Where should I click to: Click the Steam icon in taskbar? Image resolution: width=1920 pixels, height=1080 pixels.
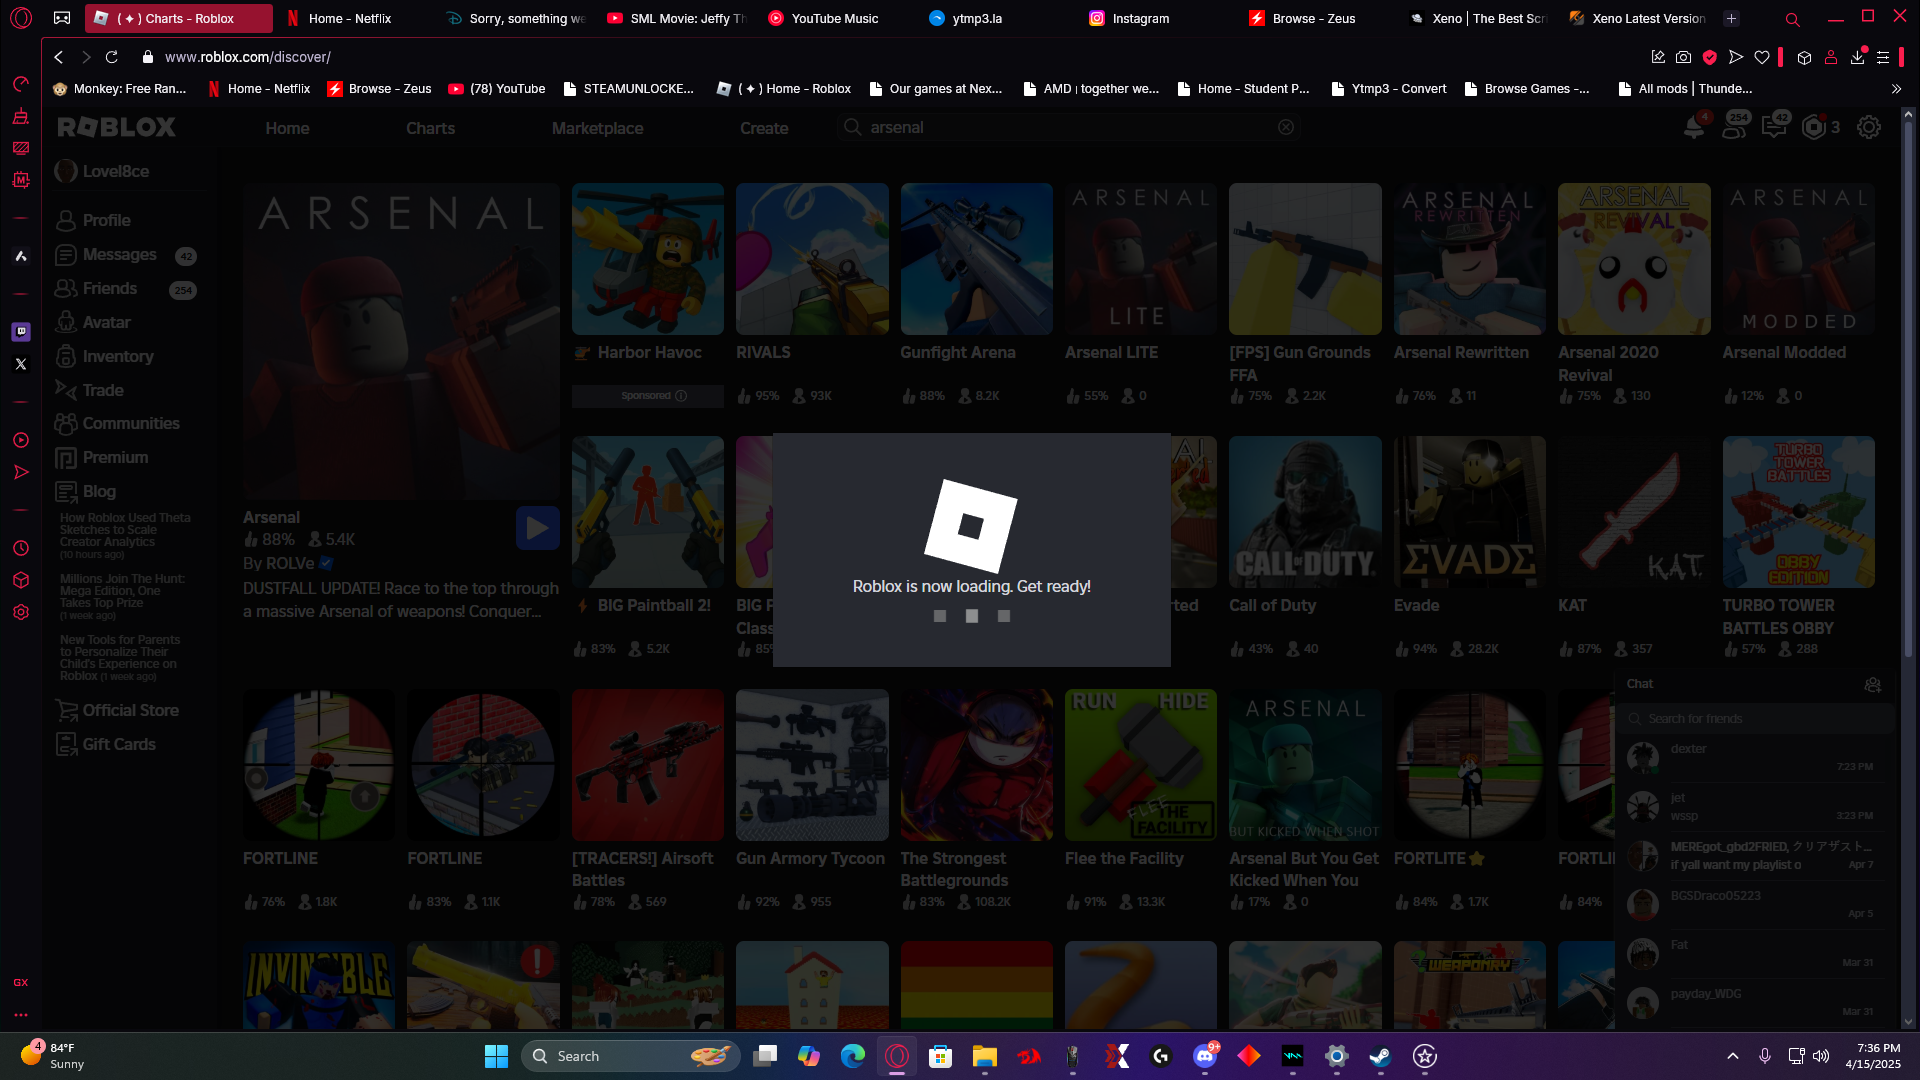pos(1380,1056)
